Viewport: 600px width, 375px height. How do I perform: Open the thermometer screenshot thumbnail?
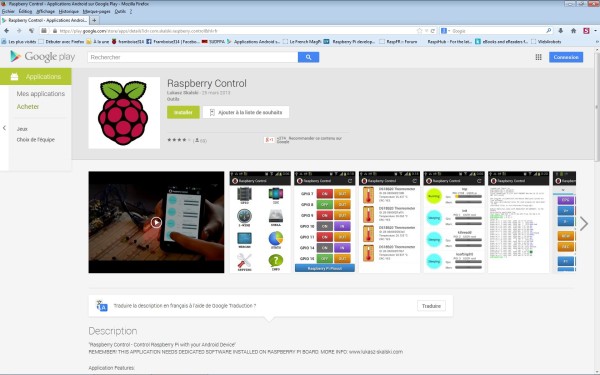(x=389, y=222)
